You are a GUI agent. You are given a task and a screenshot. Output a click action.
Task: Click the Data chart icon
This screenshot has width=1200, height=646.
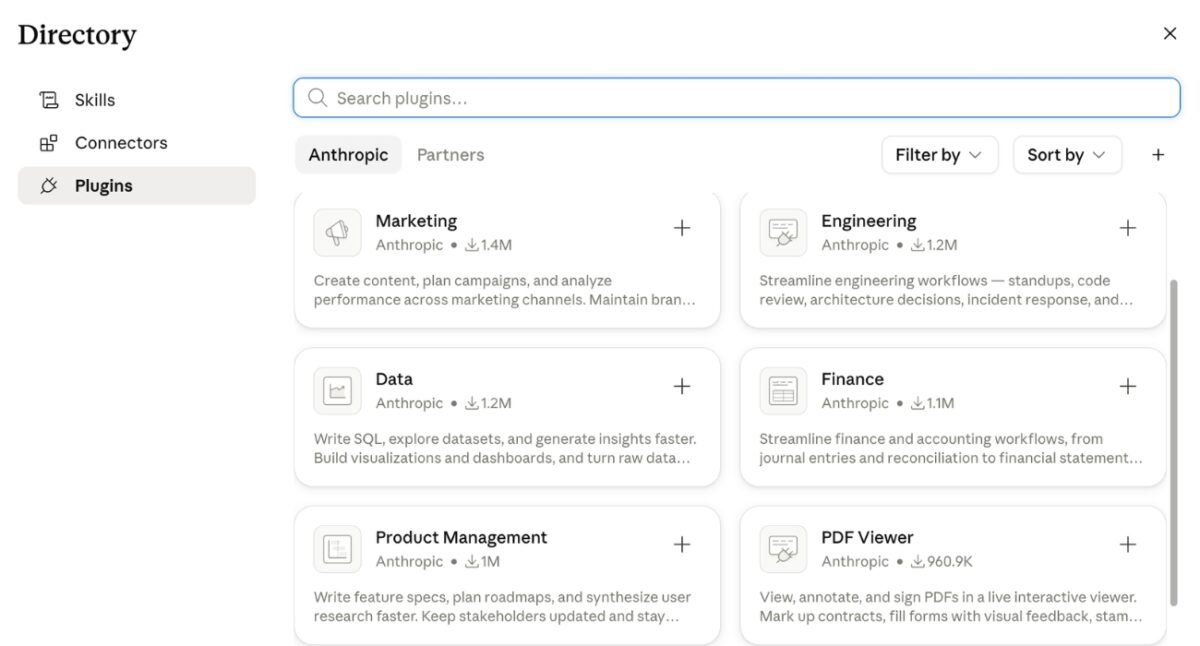[x=337, y=390]
